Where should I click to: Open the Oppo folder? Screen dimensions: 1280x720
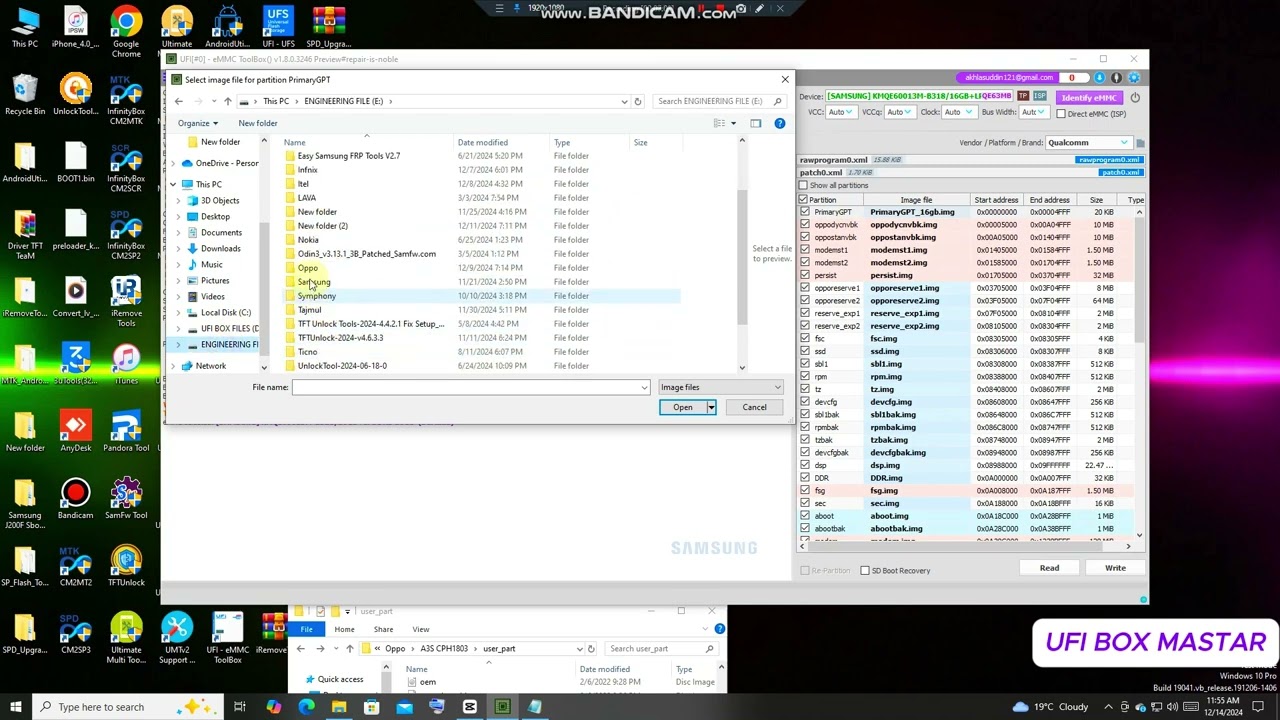308,268
